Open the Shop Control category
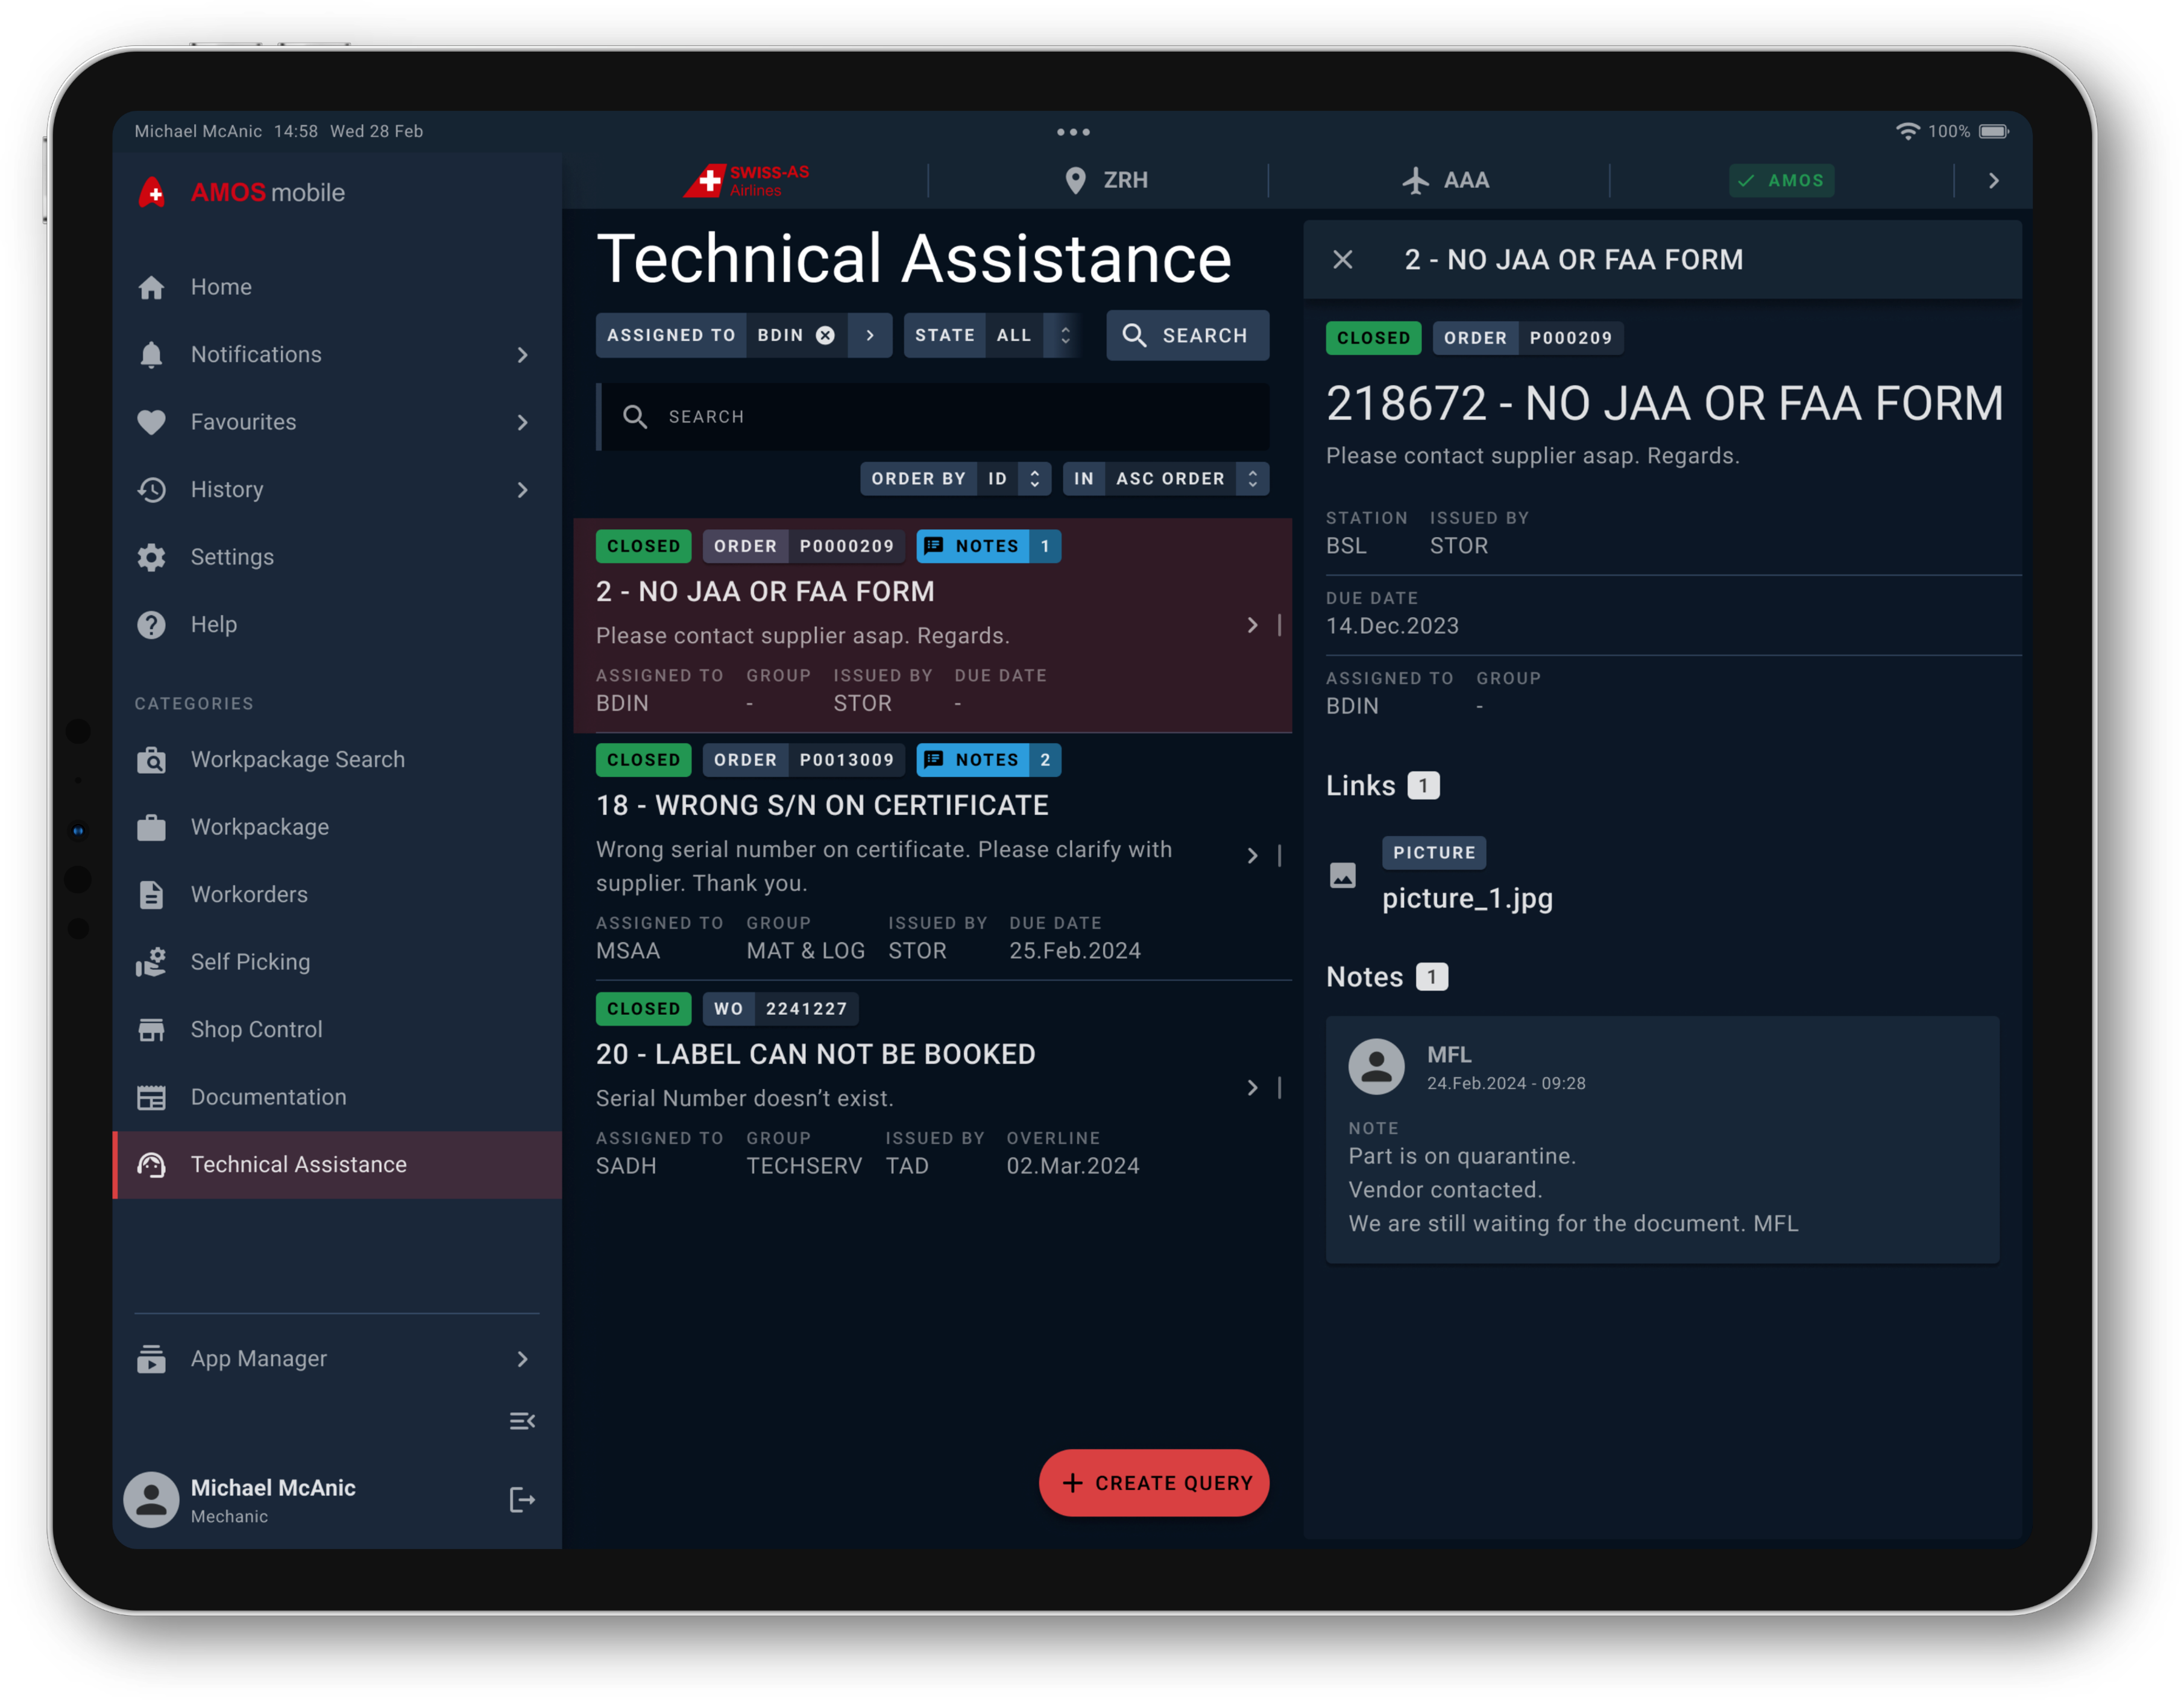Screen dimensions: 2184x1702 pos(256,1029)
